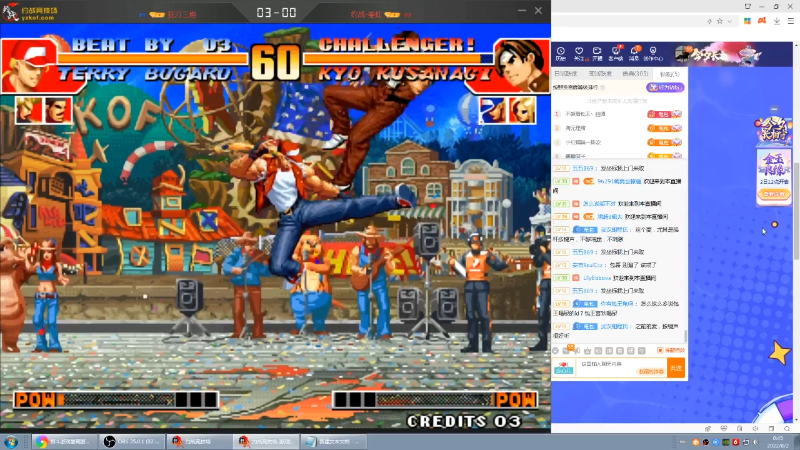
Task: Open the customer service icon with red badge
Action: 616,53
